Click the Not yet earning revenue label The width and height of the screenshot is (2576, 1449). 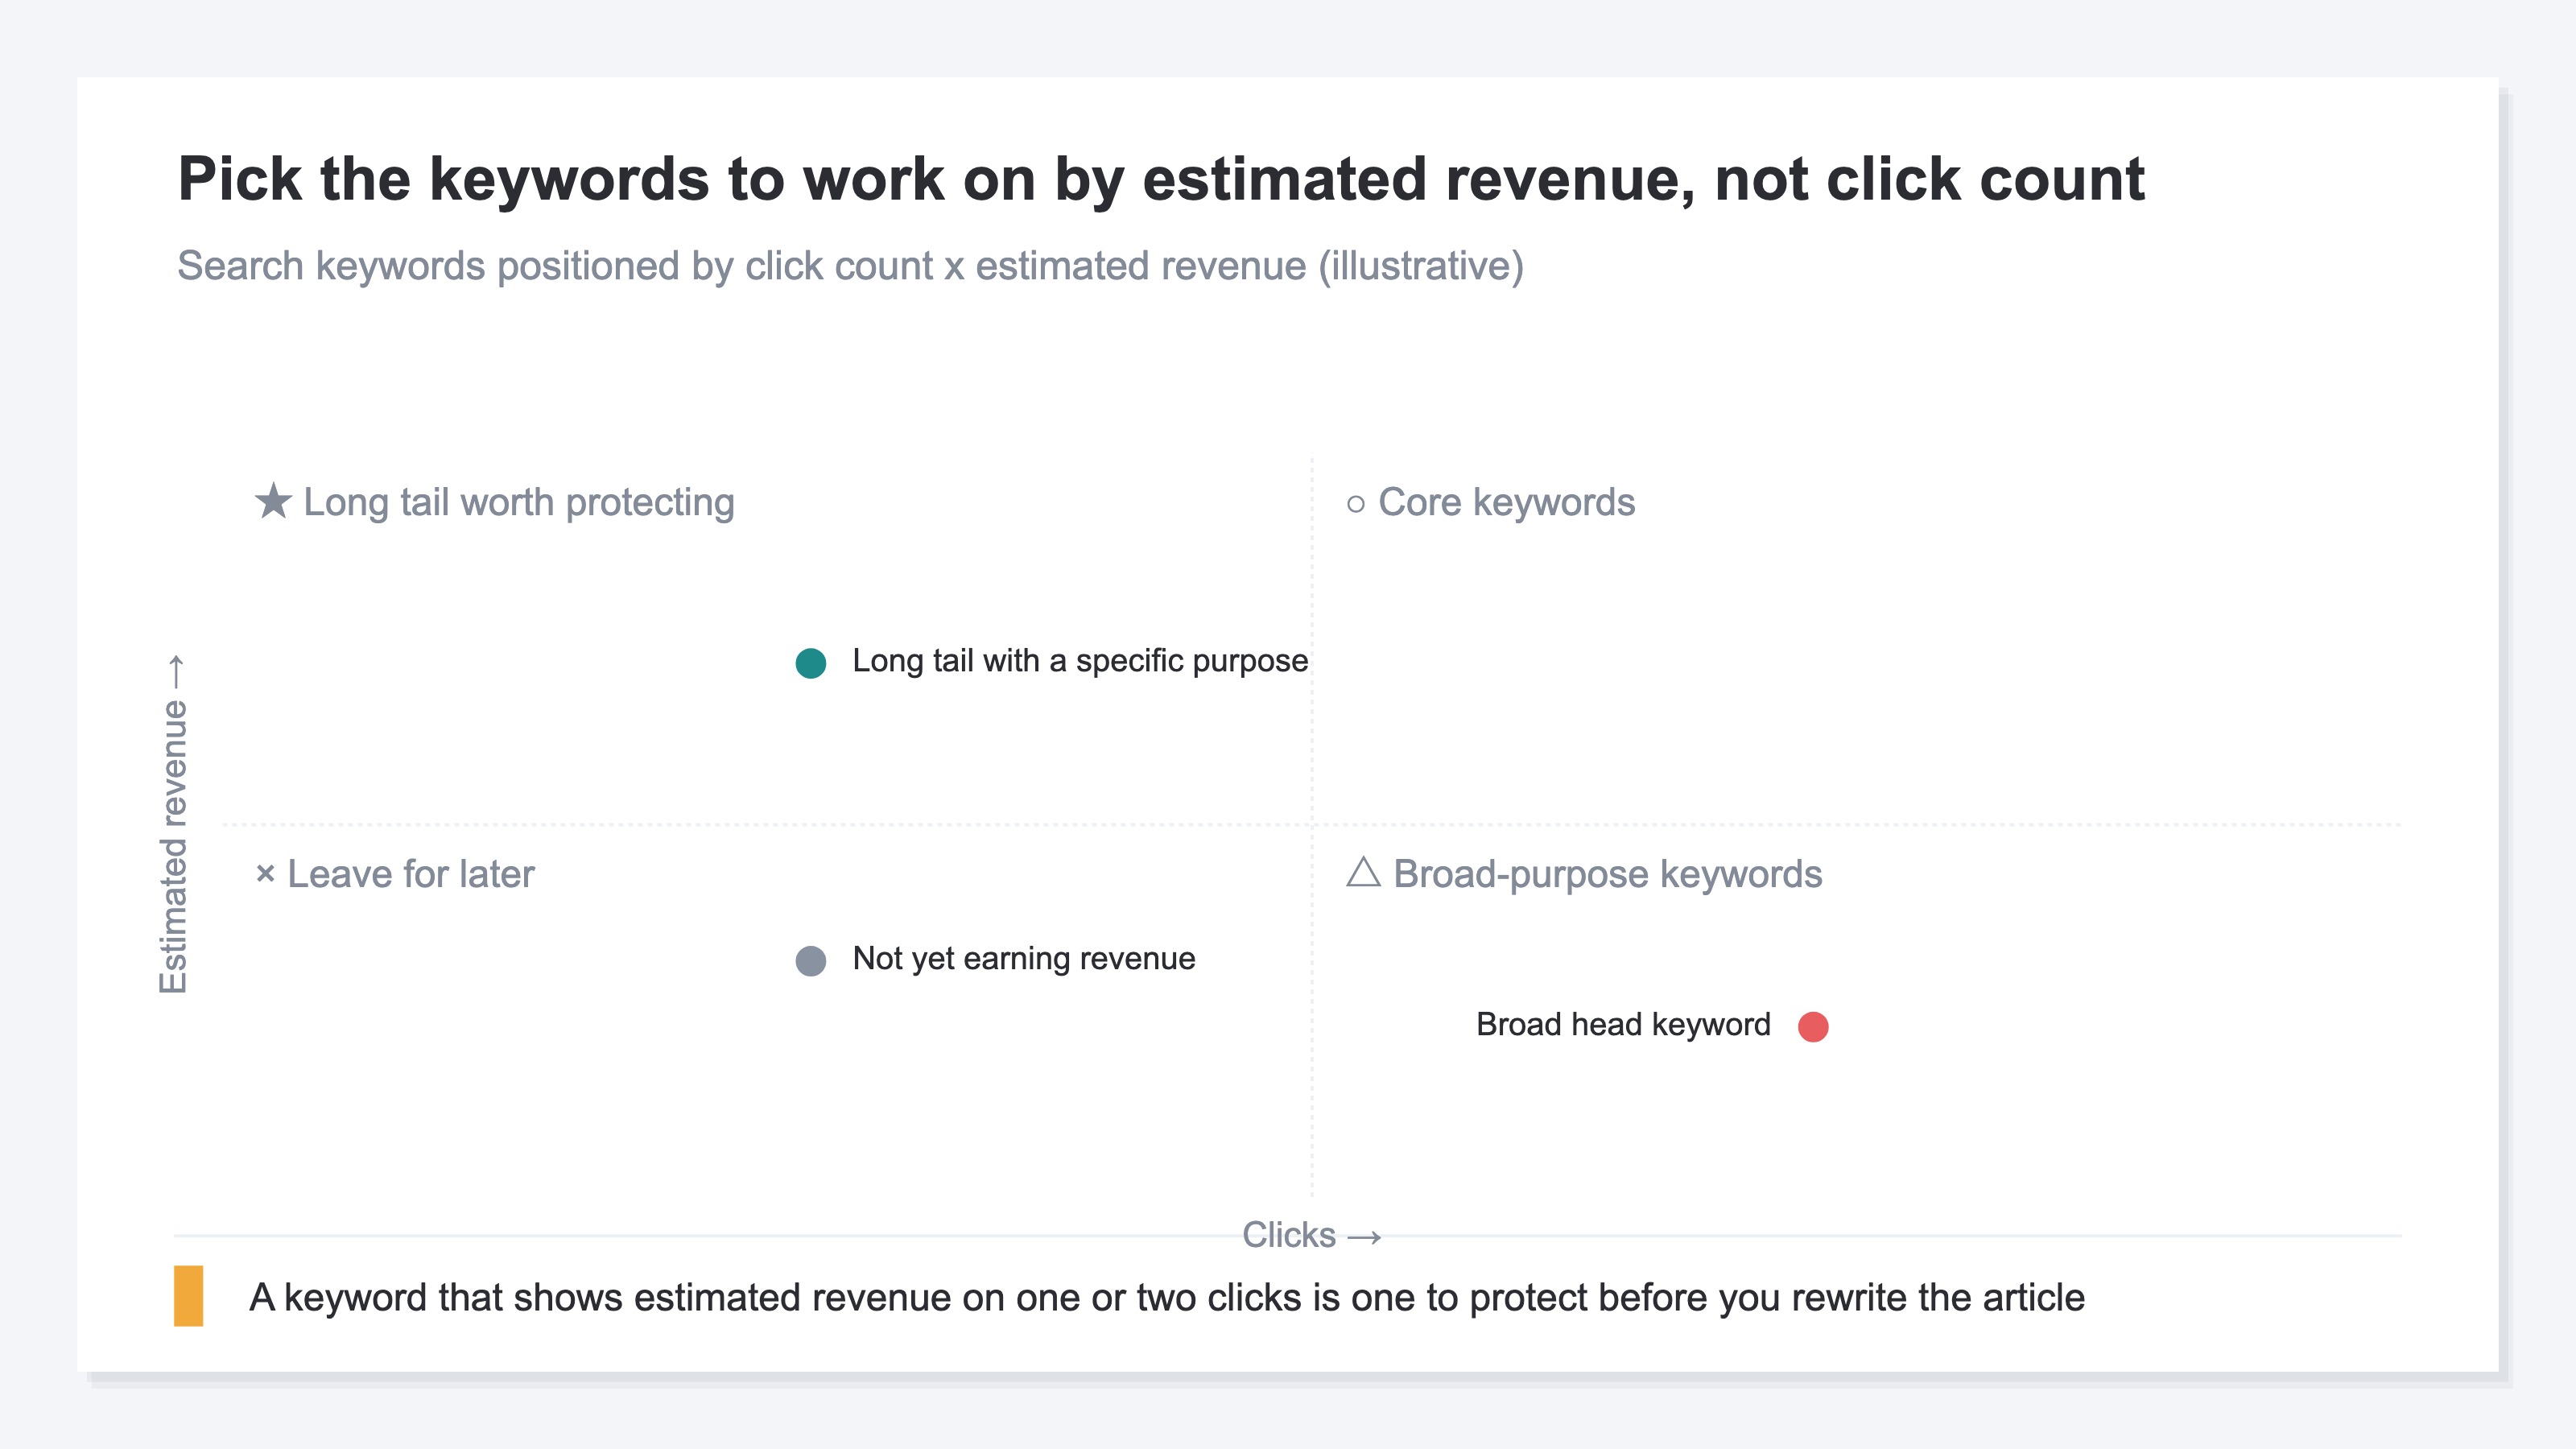point(1024,959)
